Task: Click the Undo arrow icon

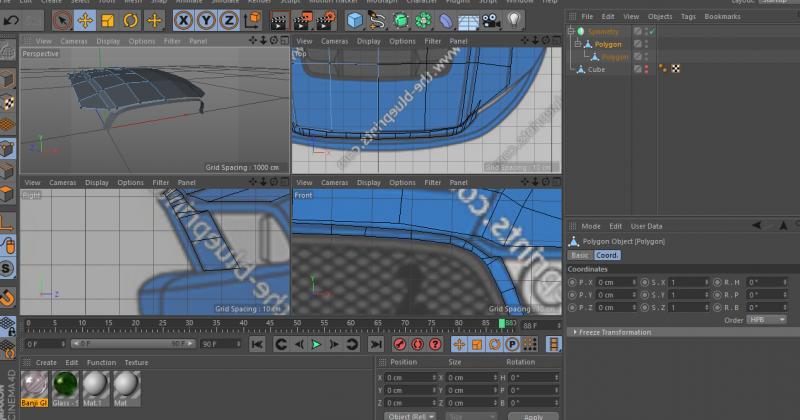Action: (12, 20)
